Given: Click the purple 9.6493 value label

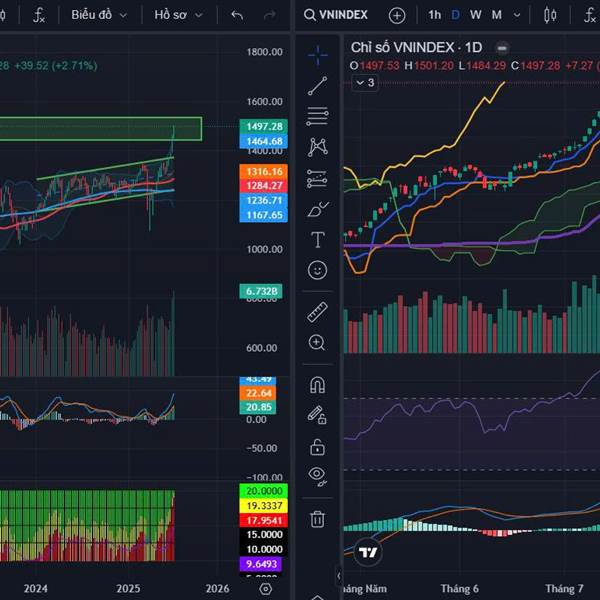Looking at the screenshot, I should (261, 564).
